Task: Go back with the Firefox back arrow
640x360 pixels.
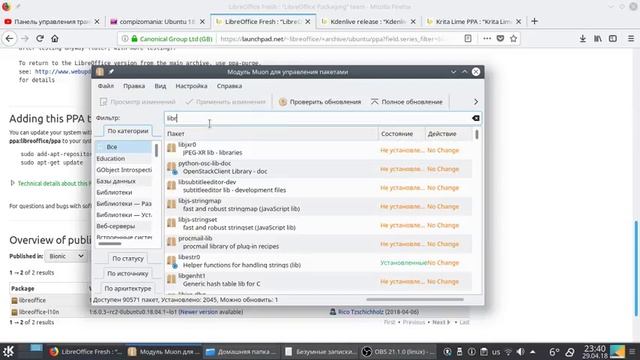Action: (9, 38)
